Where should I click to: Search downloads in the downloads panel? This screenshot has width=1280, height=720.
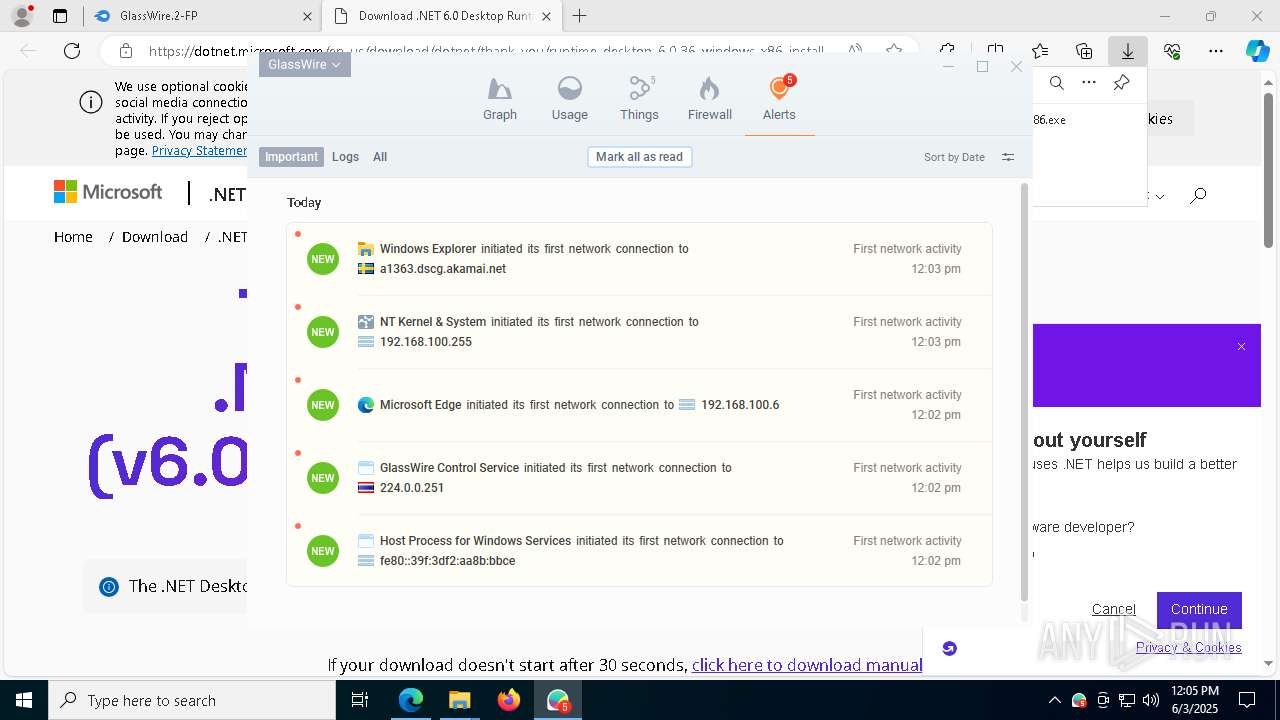(x=1056, y=83)
